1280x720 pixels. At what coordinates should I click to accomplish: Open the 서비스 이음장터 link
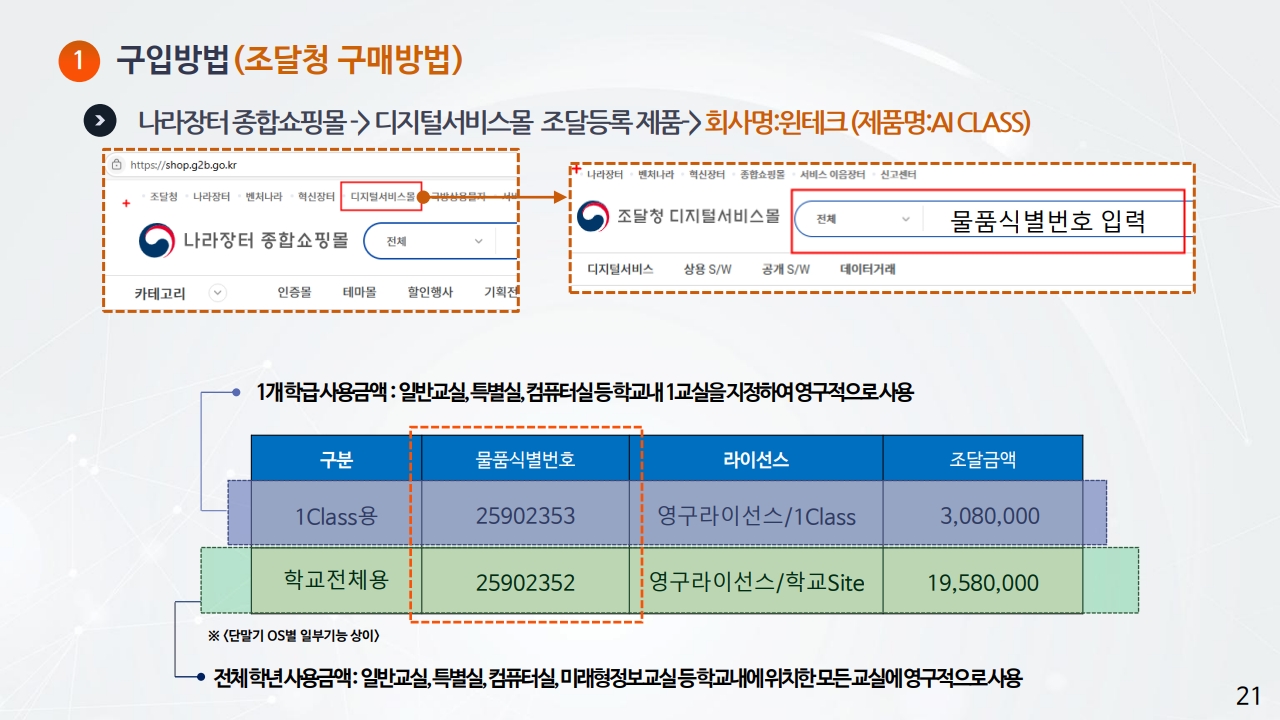833,174
